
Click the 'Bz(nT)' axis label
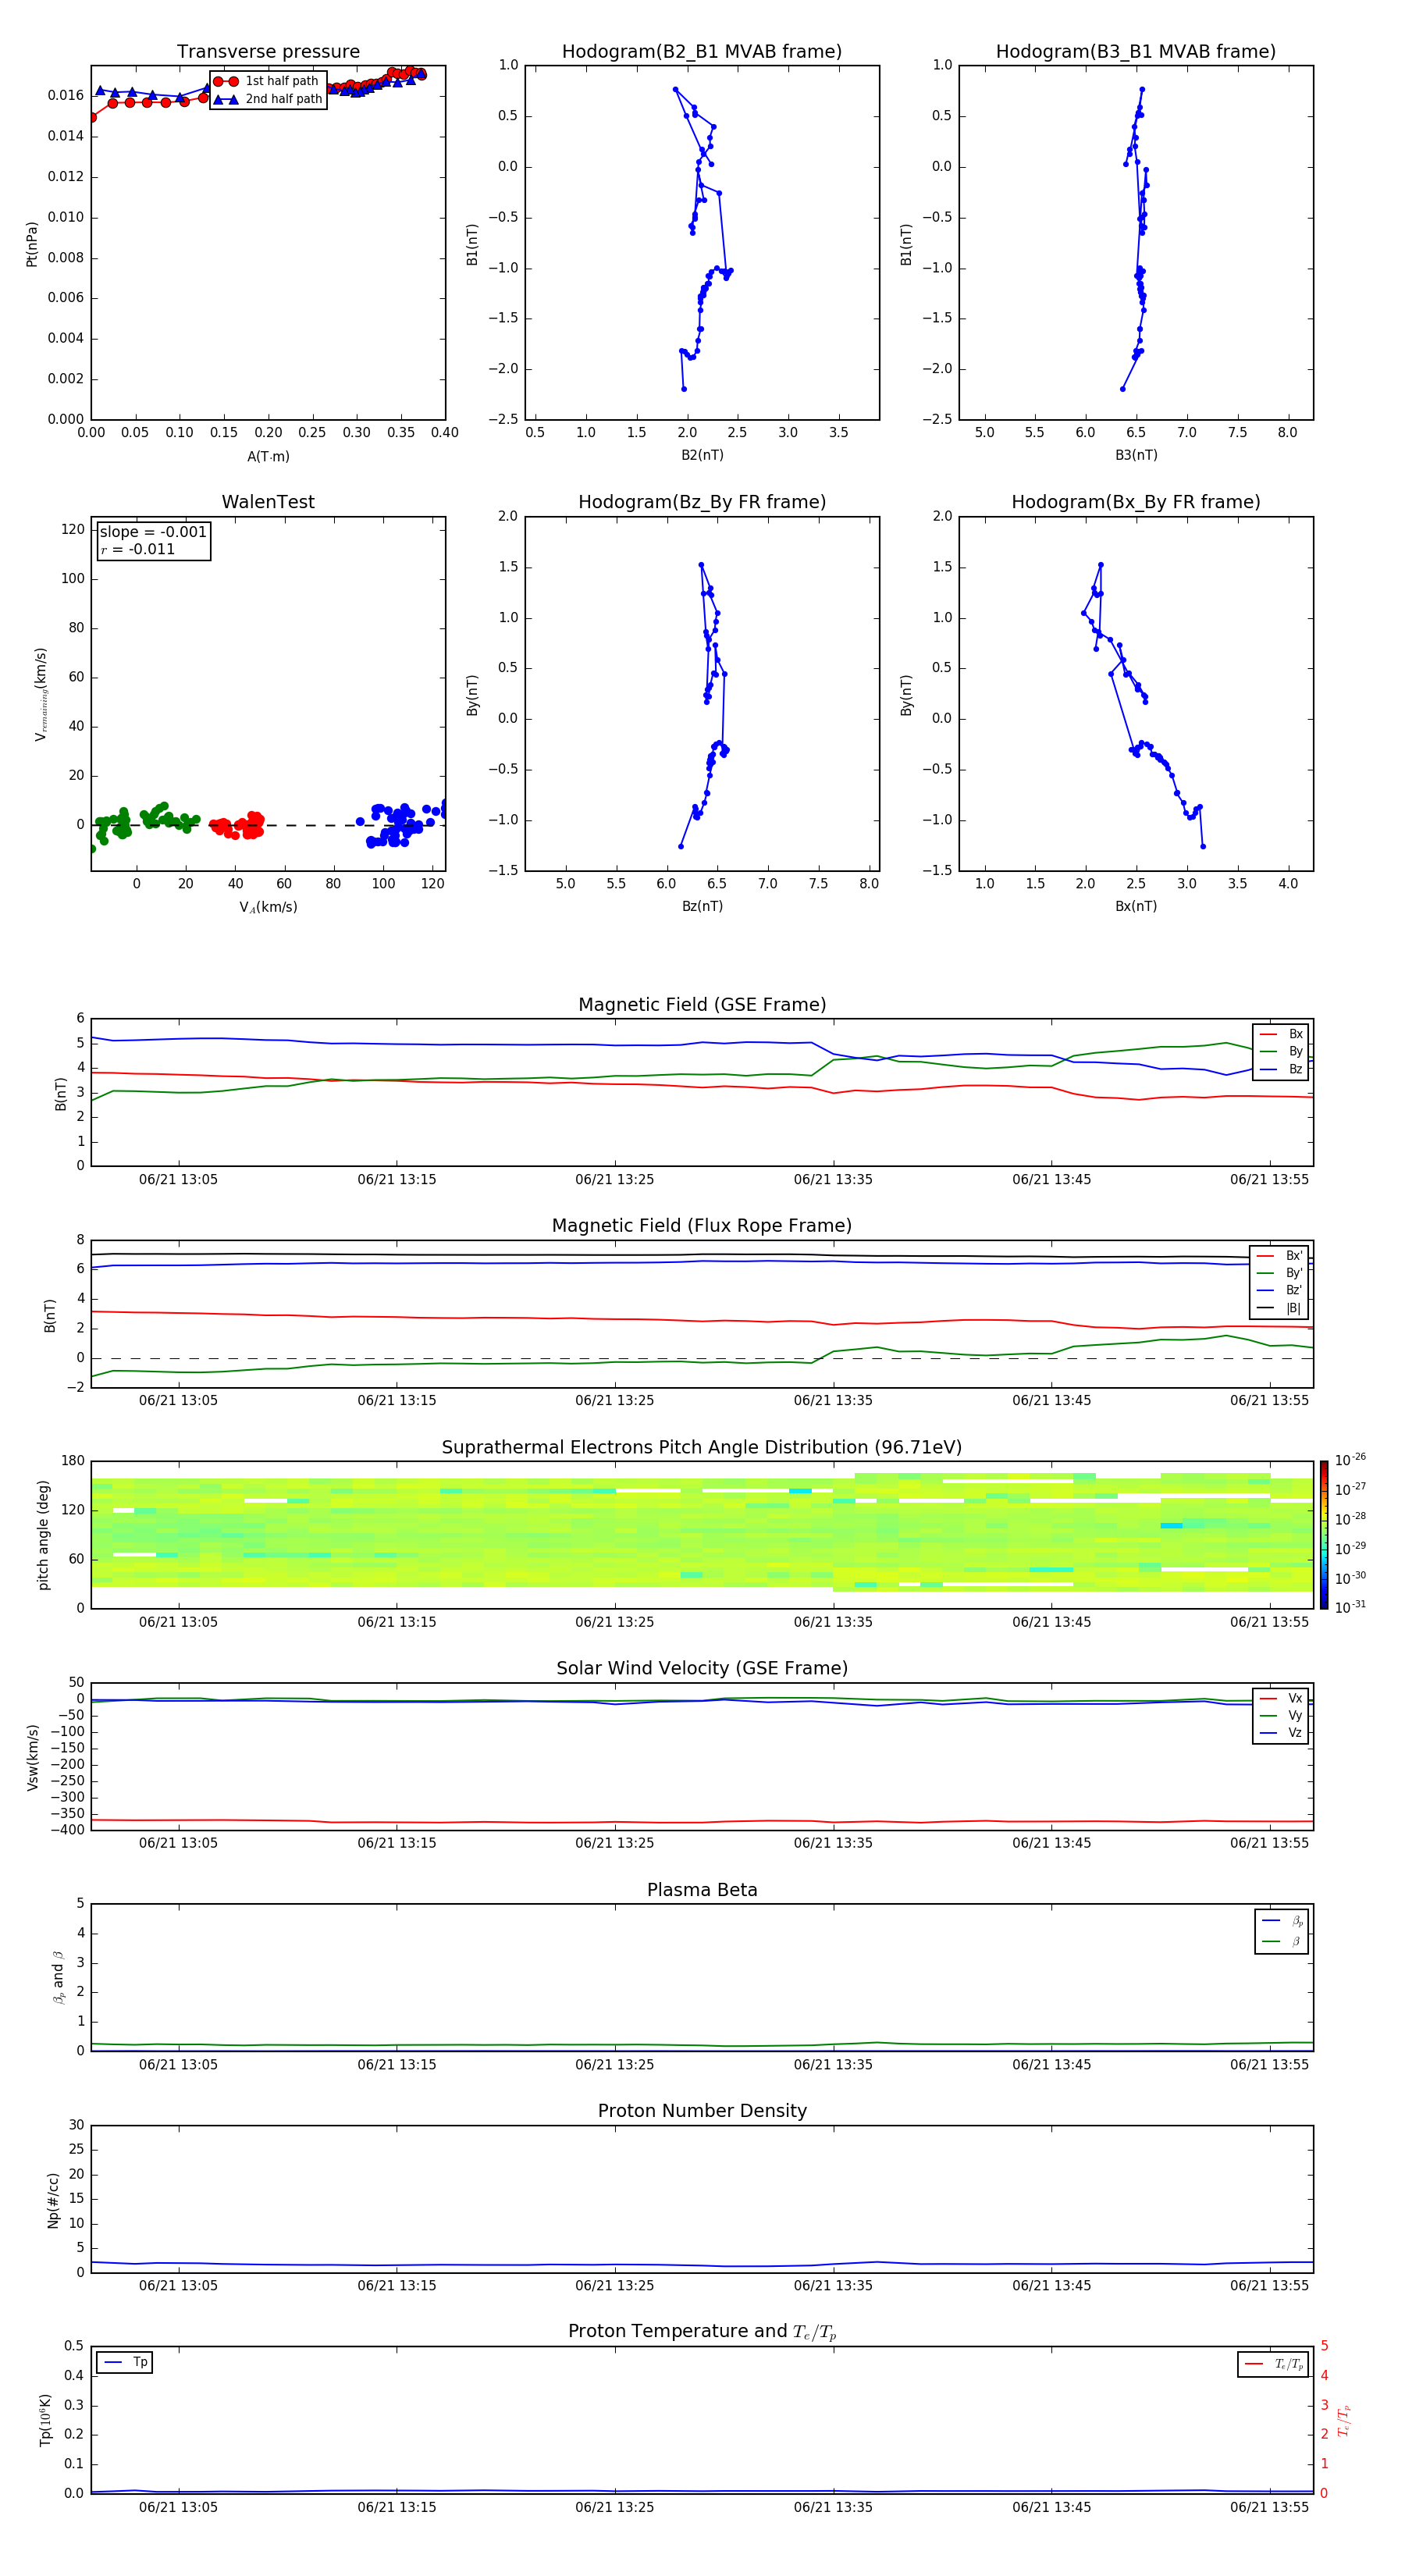point(702,906)
